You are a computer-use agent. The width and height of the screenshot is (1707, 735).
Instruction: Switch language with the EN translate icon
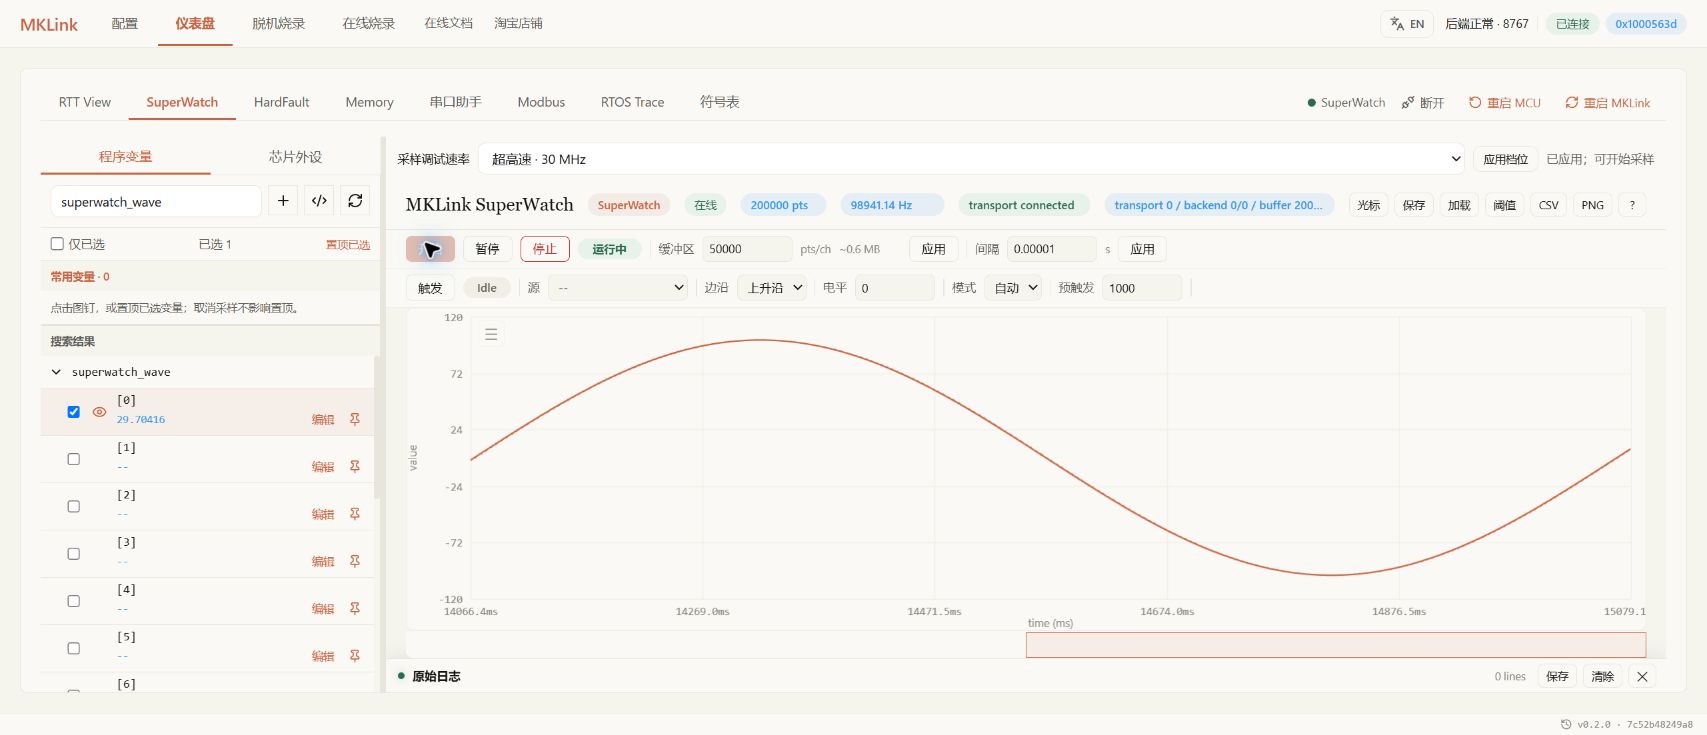pos(1407,24)
